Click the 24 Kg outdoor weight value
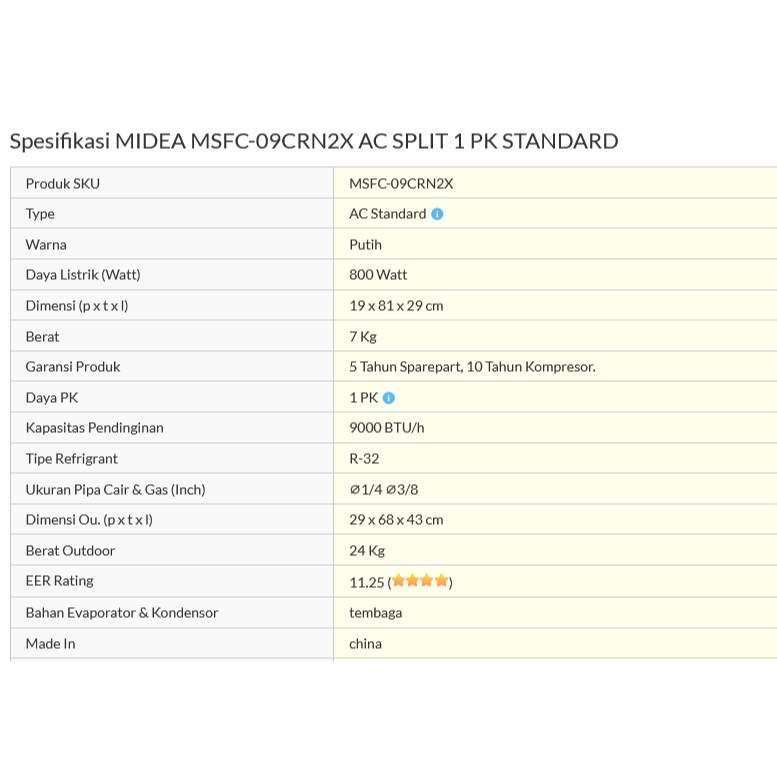Viewport: 777px width, 777px height. [367, 551]
